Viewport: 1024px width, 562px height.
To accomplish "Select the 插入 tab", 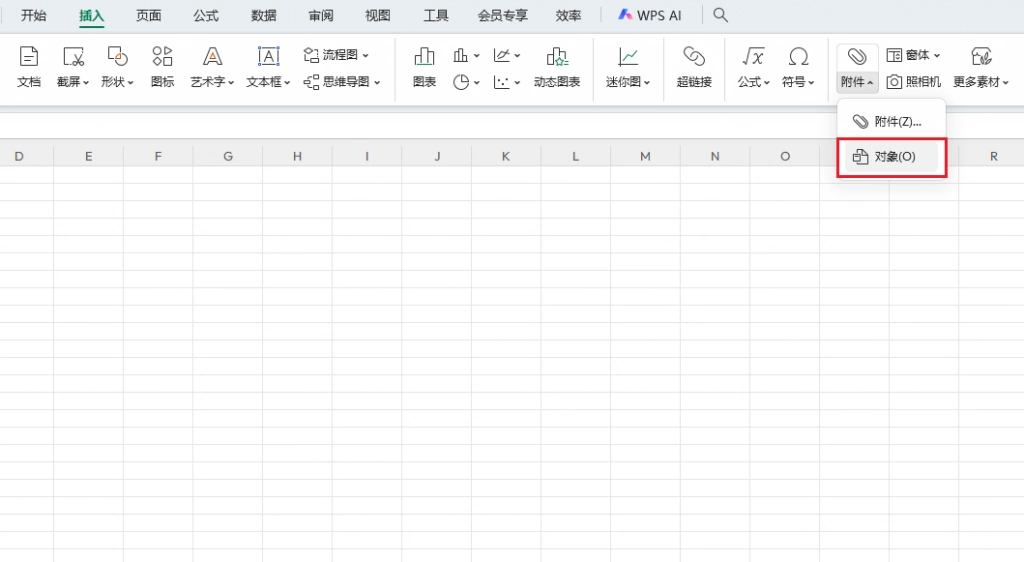I will pyautogui.click(x=91, y=16).
